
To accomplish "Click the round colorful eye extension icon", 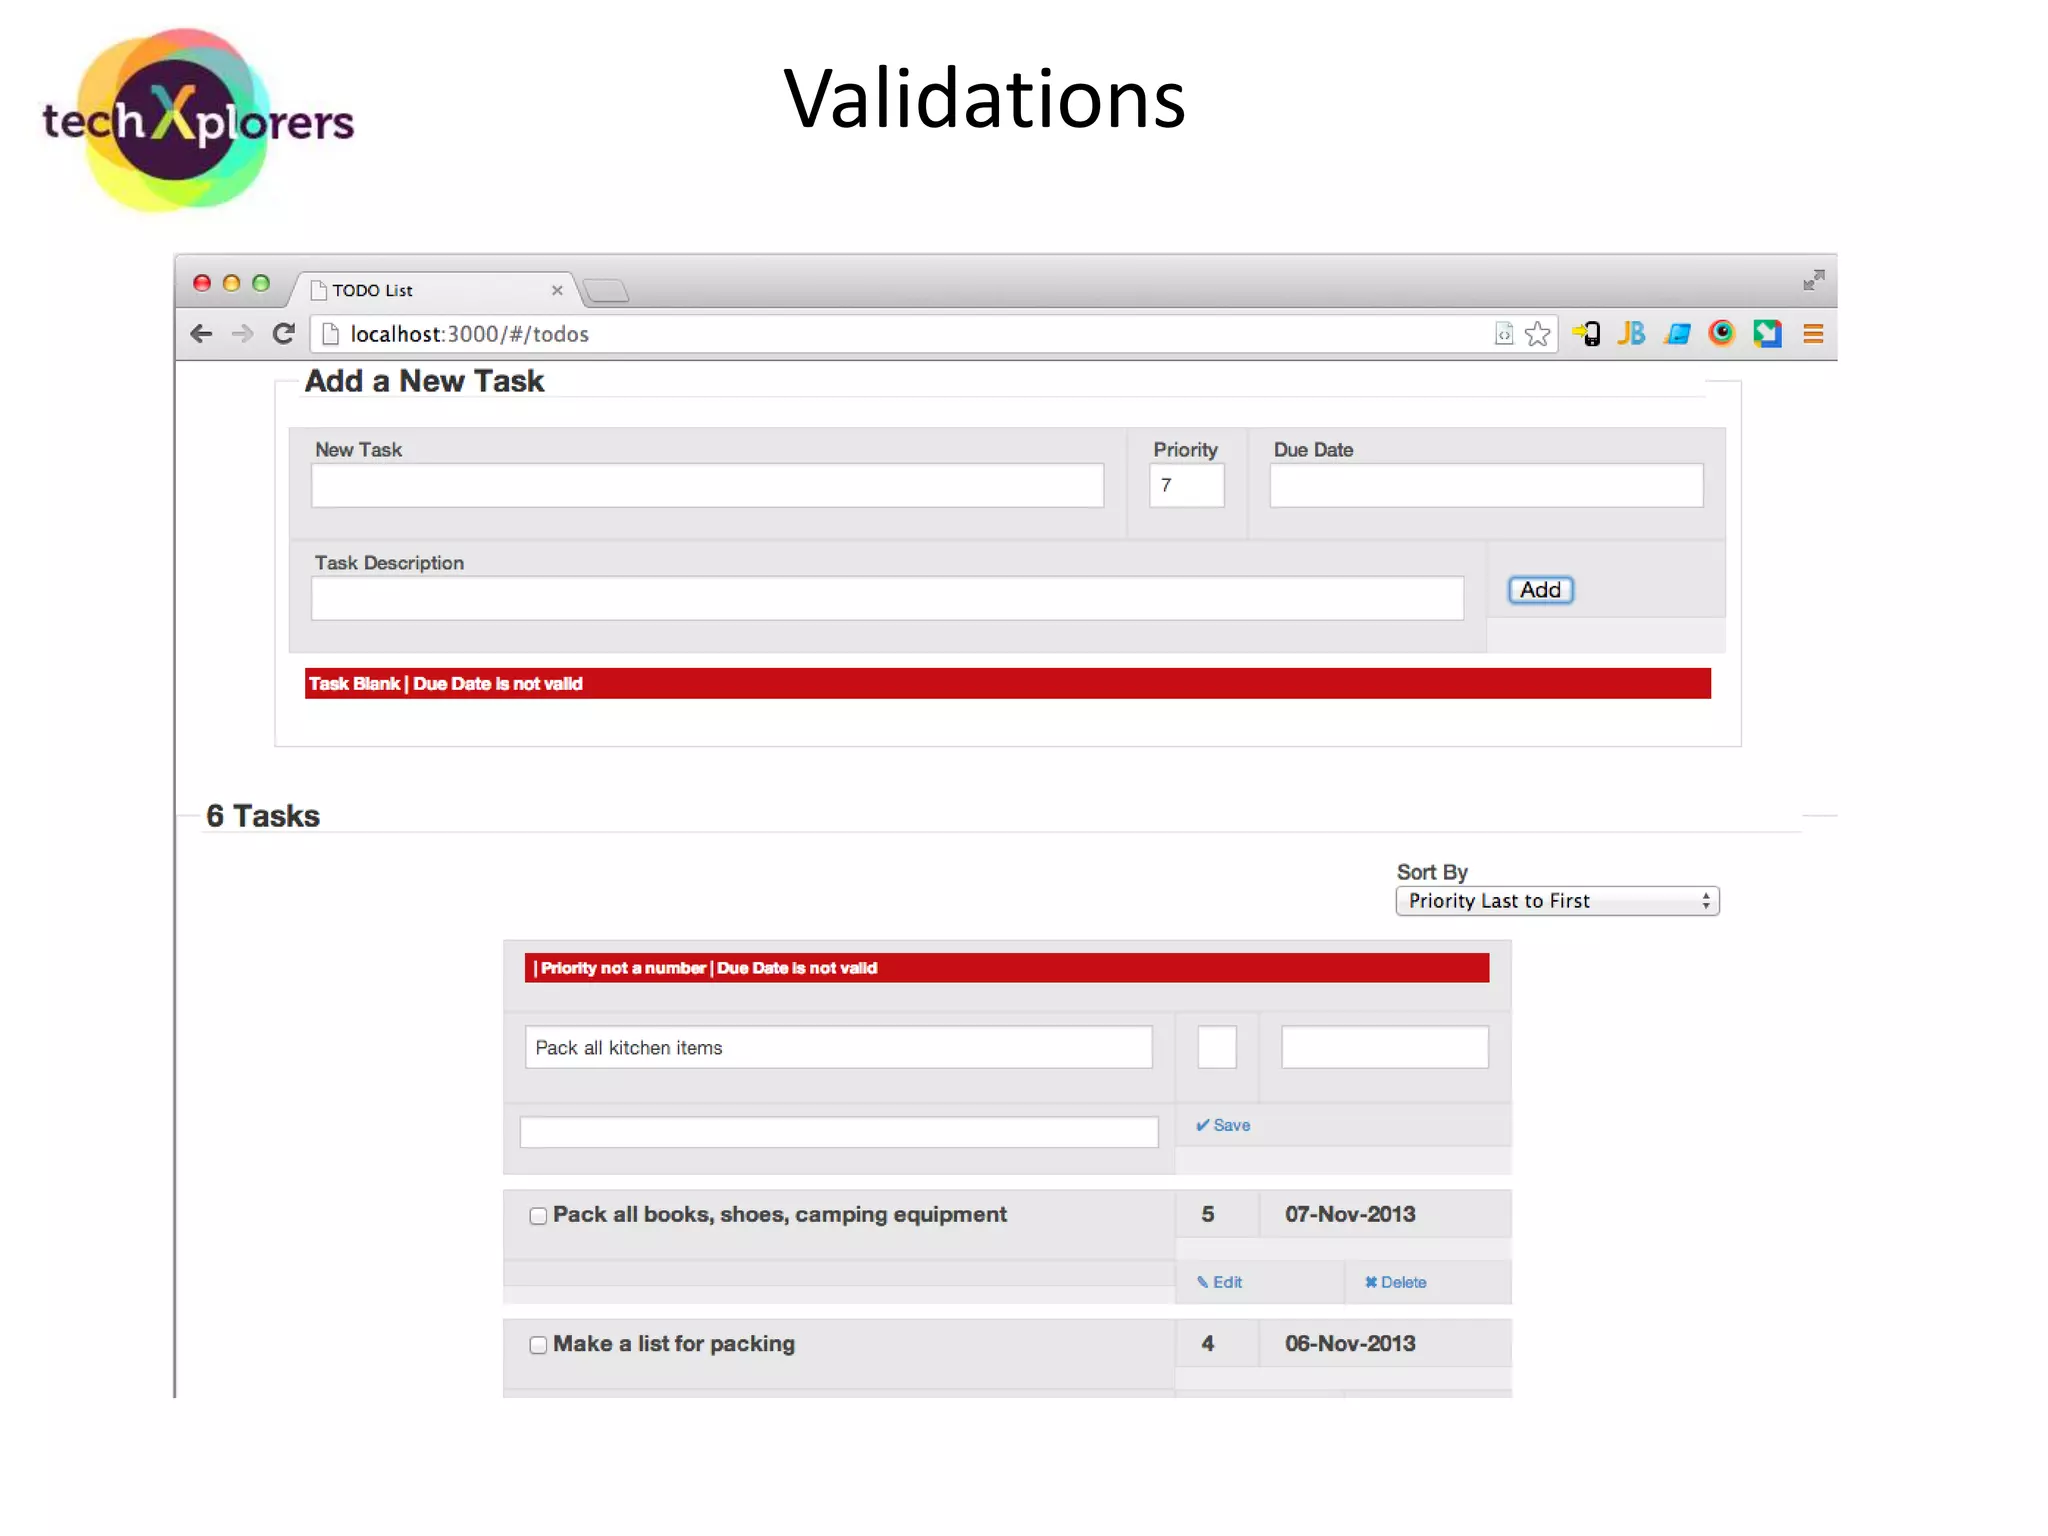I will (x=1721, y=333).
